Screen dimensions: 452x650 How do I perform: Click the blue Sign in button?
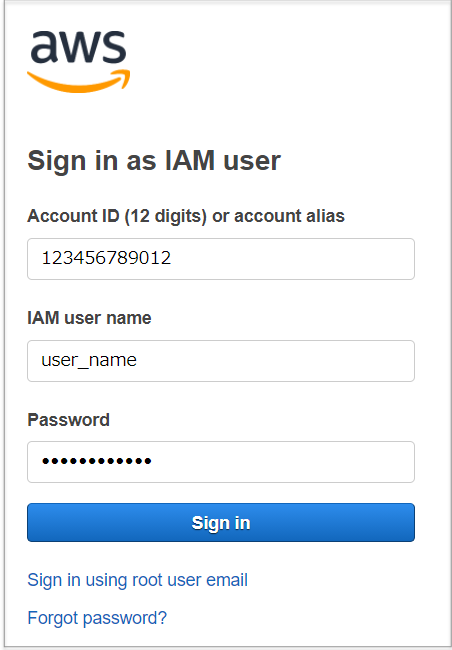[221, 522]
